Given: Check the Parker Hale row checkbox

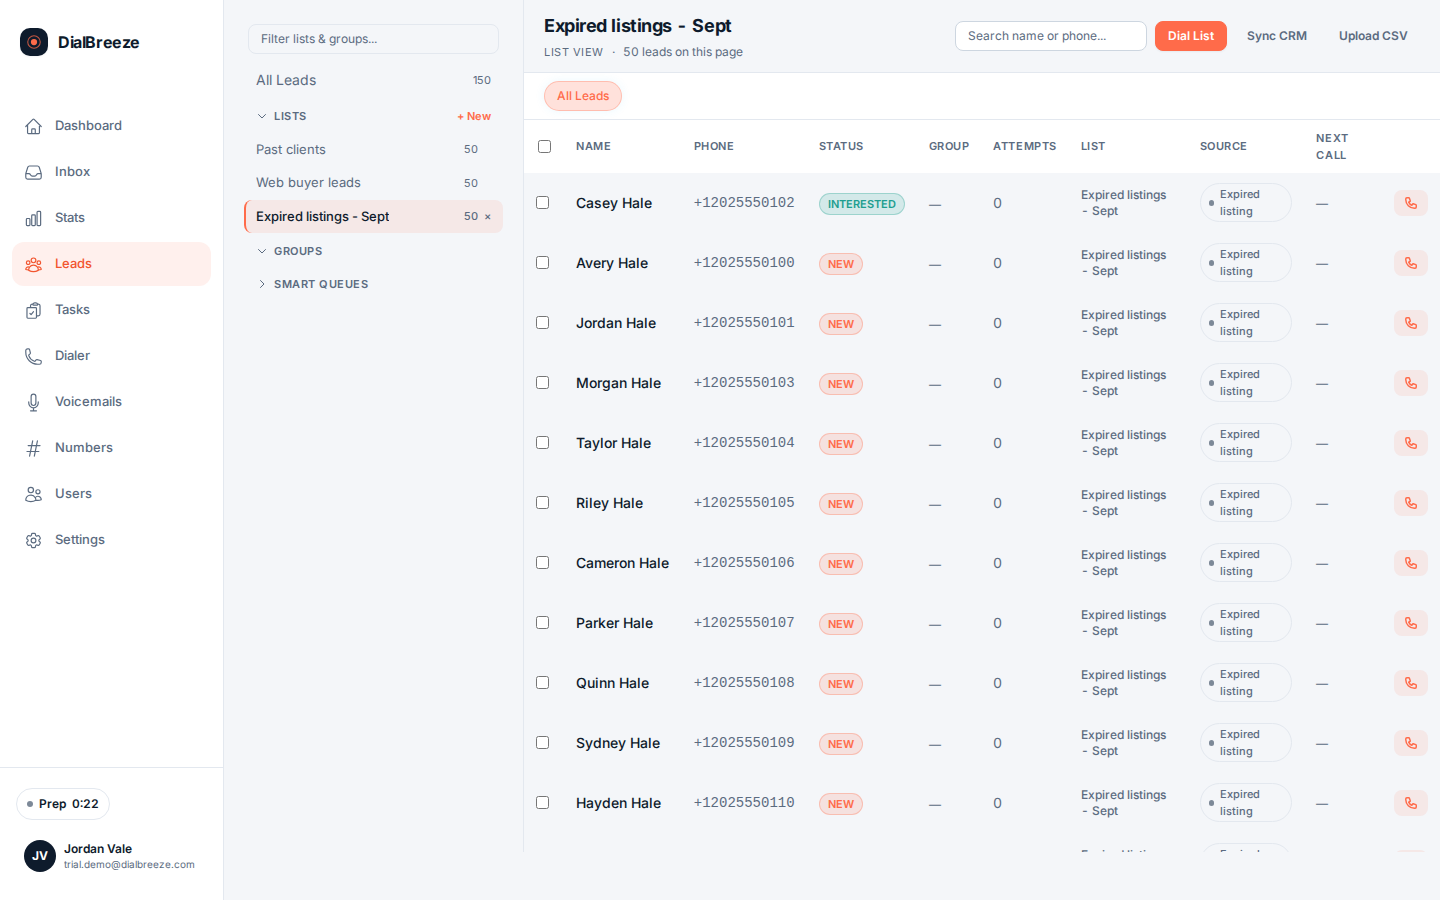Looking at the screenshot, I should coord(543,622).
